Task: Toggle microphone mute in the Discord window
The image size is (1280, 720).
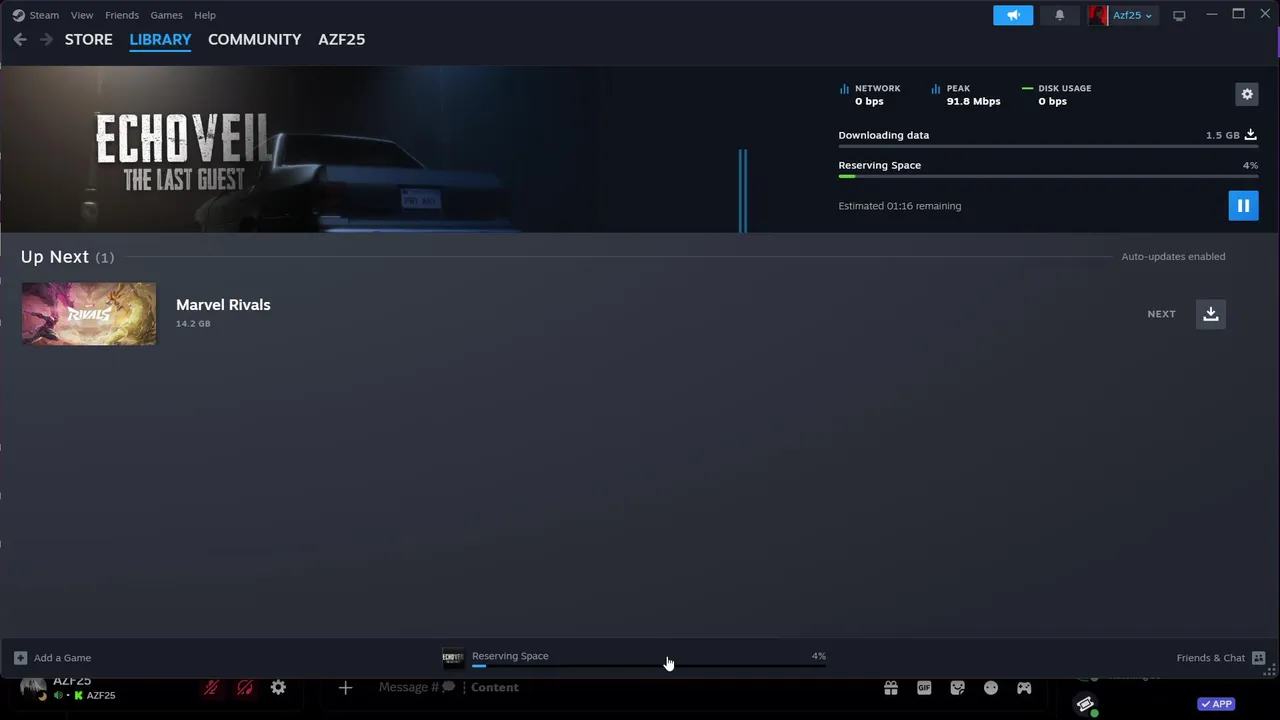Action: pyautogui.click(x=211, y=688)
